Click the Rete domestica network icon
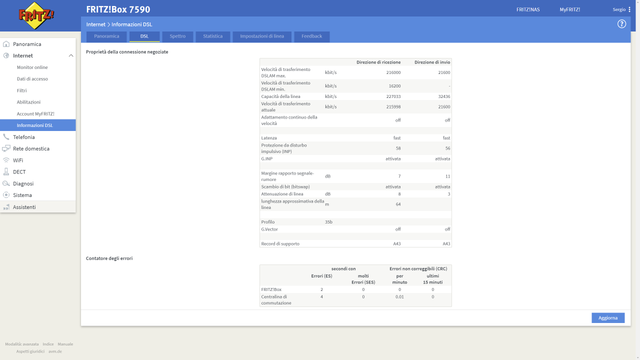 tap(6, 149)
